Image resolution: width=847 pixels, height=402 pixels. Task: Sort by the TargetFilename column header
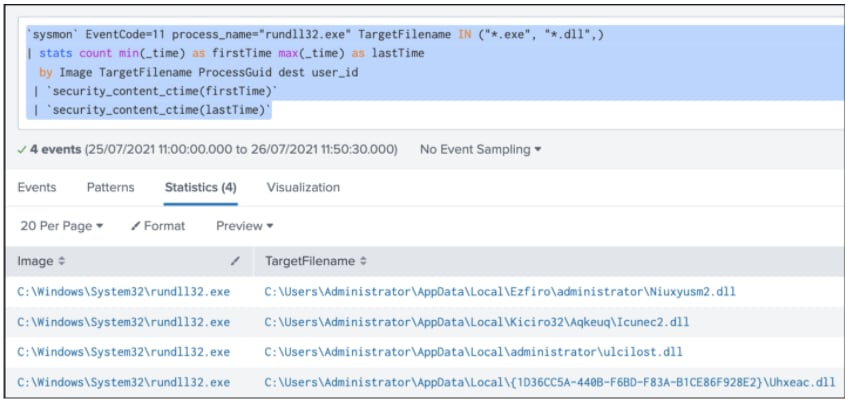(315, 261)
